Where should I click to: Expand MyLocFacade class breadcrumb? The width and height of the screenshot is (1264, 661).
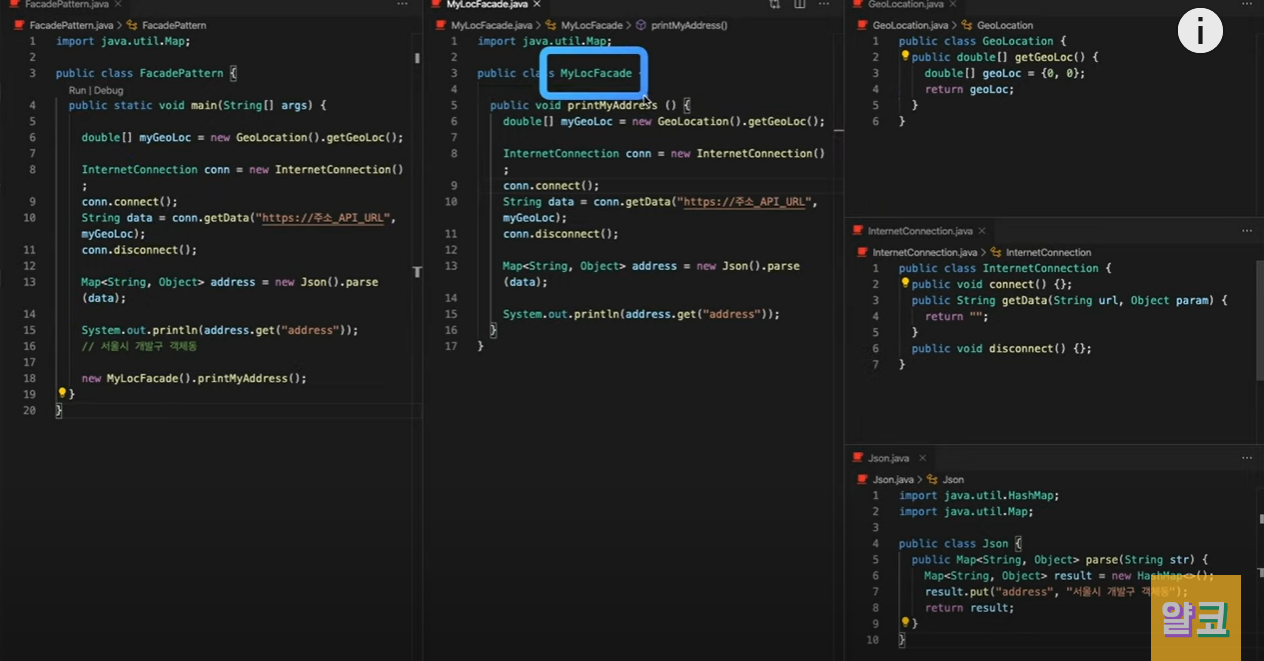[592, 24]
